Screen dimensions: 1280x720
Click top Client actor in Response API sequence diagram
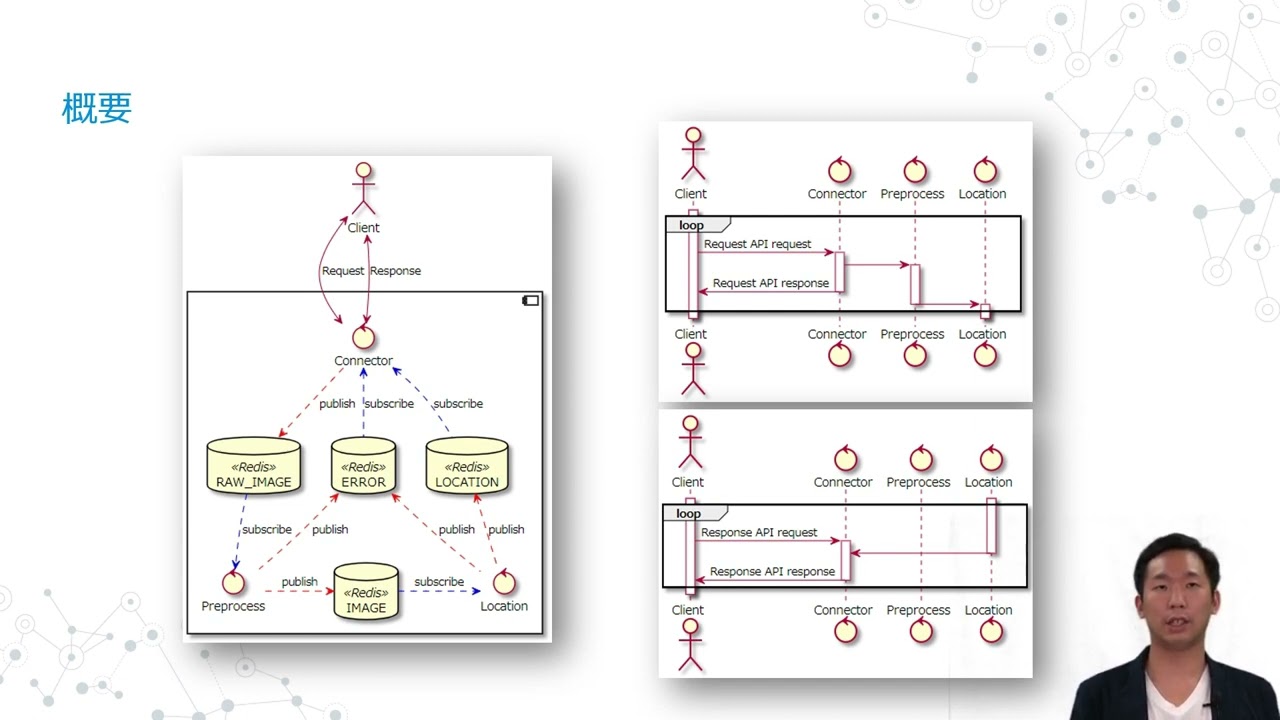coord(688,443)
